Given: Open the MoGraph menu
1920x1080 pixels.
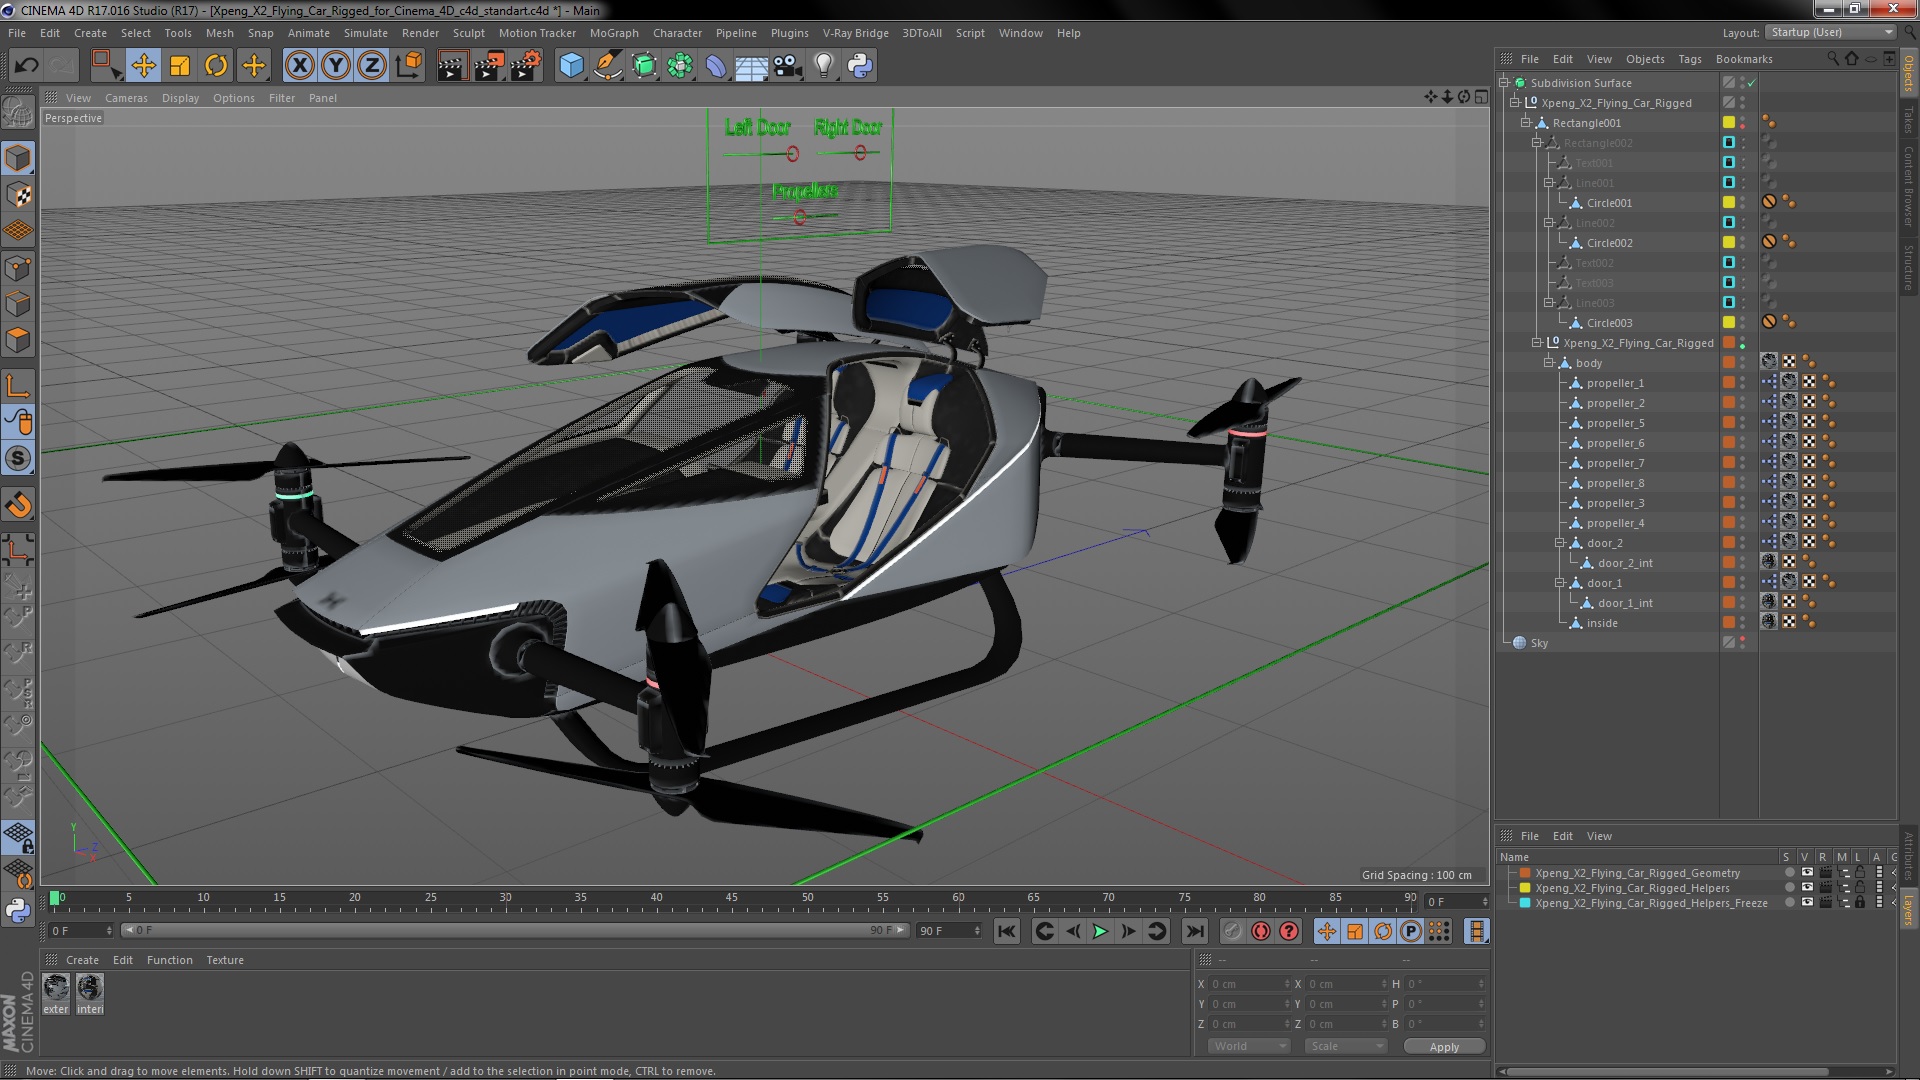Looking at the screenshot, I should click(614, 33).
